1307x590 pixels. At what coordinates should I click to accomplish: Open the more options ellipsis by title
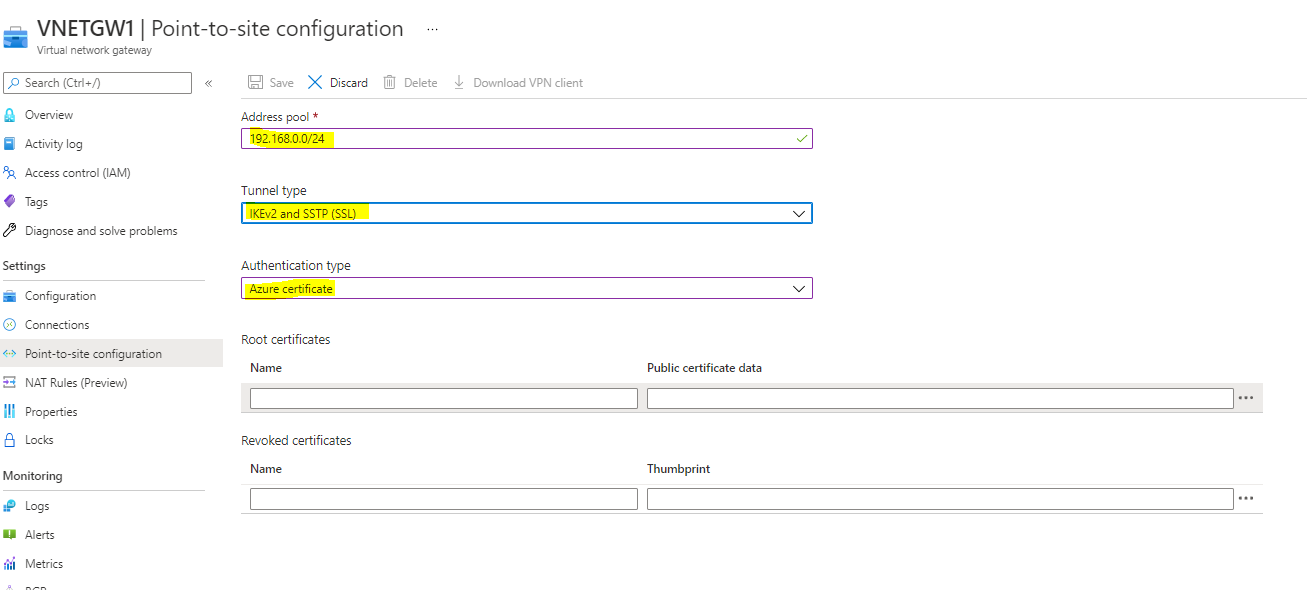coord(432,29)
